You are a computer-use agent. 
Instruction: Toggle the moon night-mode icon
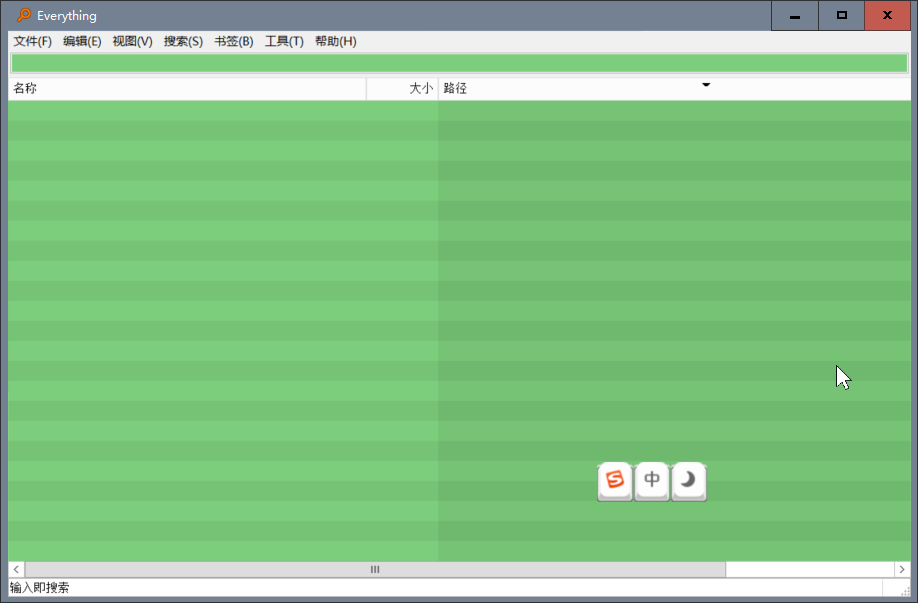(x=688, y=481)
